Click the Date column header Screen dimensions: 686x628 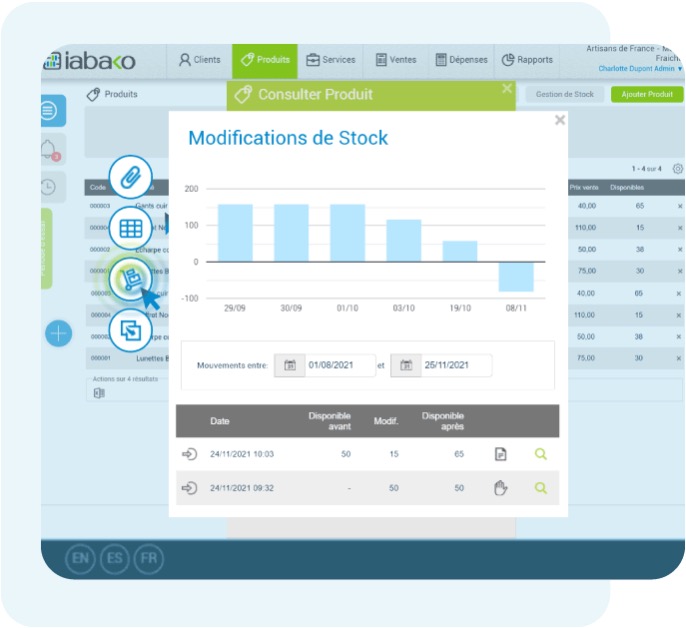coord(220,421)
